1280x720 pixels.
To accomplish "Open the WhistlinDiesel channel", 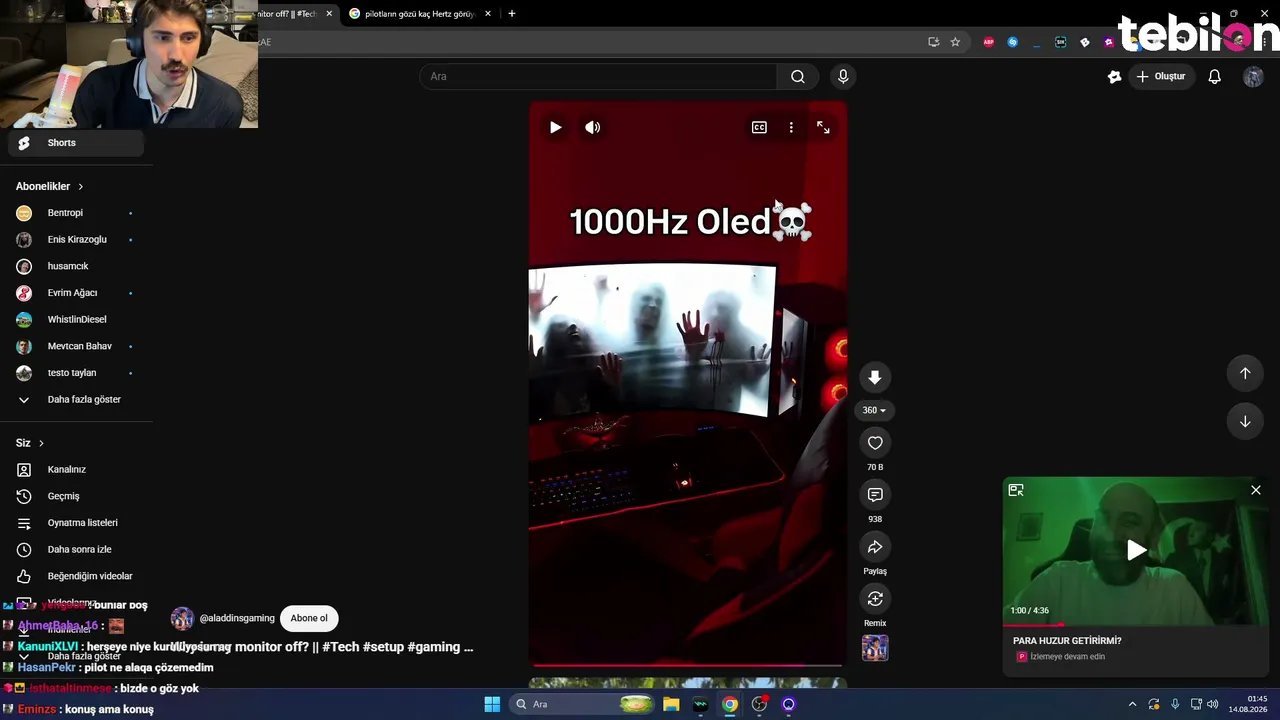I will tap(76, 319).
